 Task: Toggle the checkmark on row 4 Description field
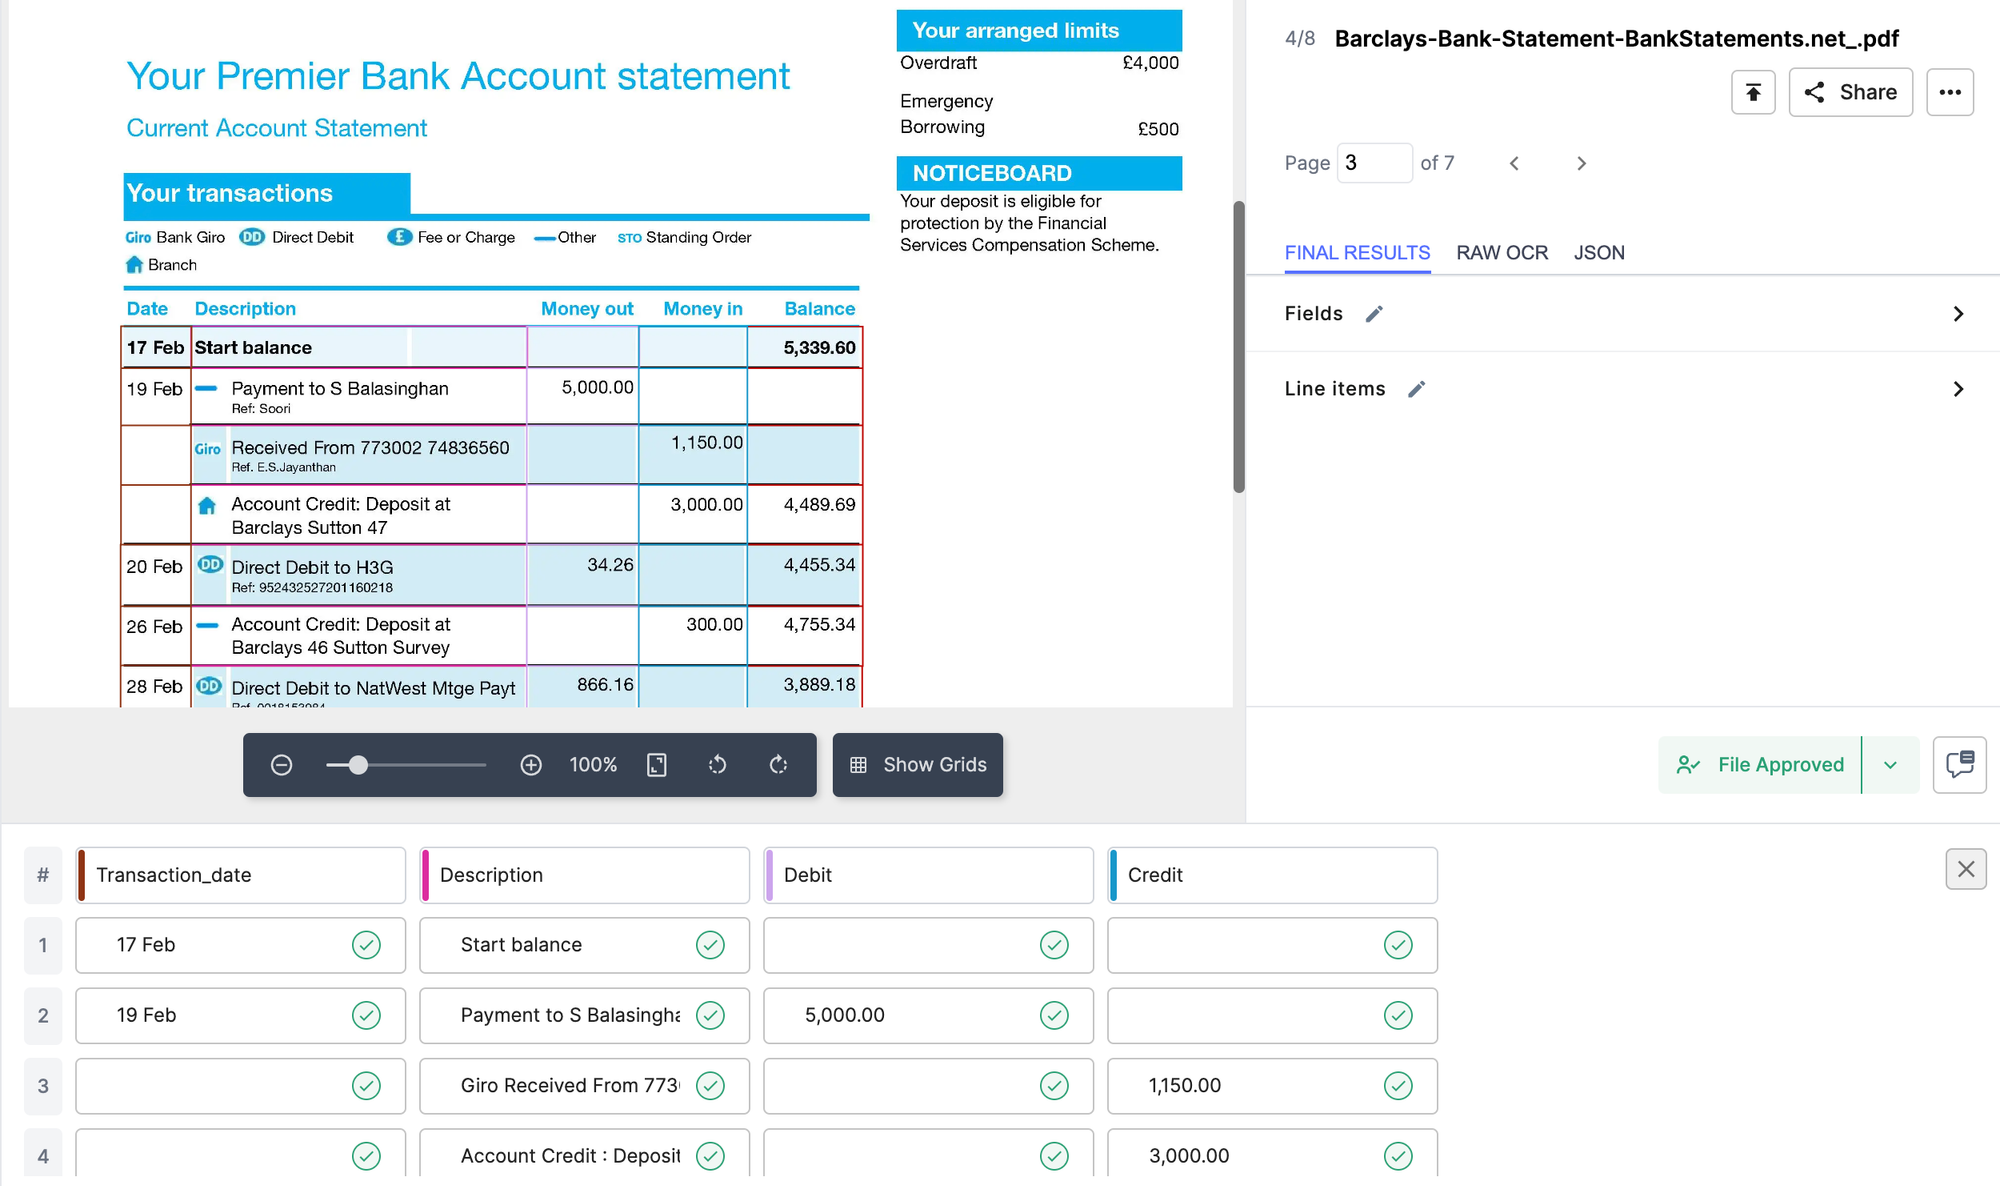(x=710, y=1155)
